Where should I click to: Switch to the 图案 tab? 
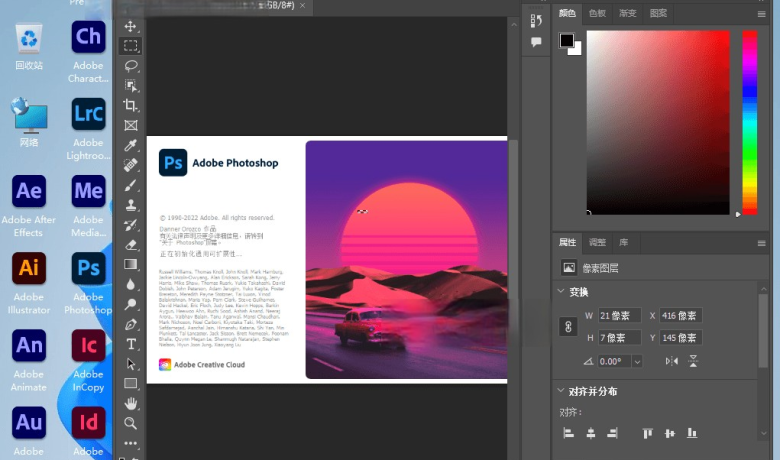(658, 13)
